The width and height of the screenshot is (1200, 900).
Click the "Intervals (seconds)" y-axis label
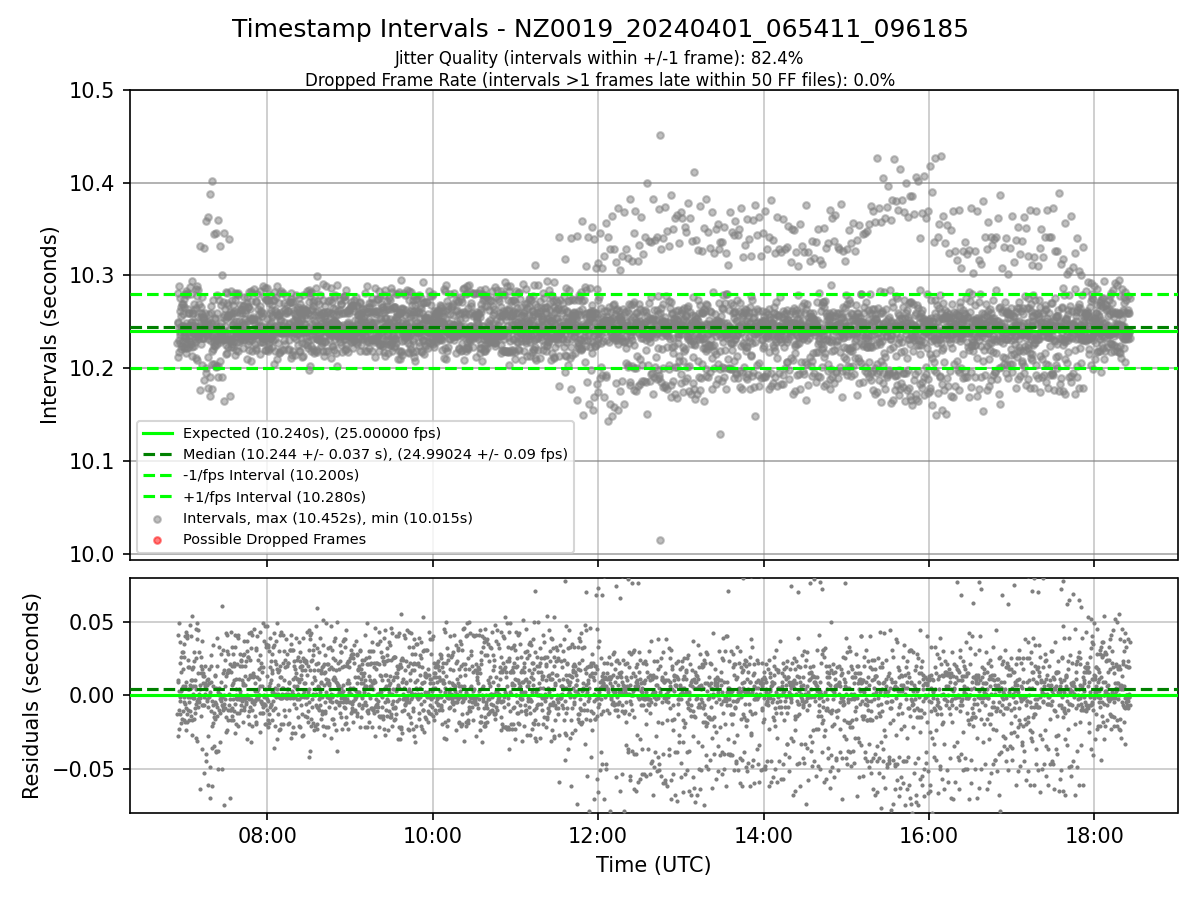pyautogui.click(x=49, y=325)
